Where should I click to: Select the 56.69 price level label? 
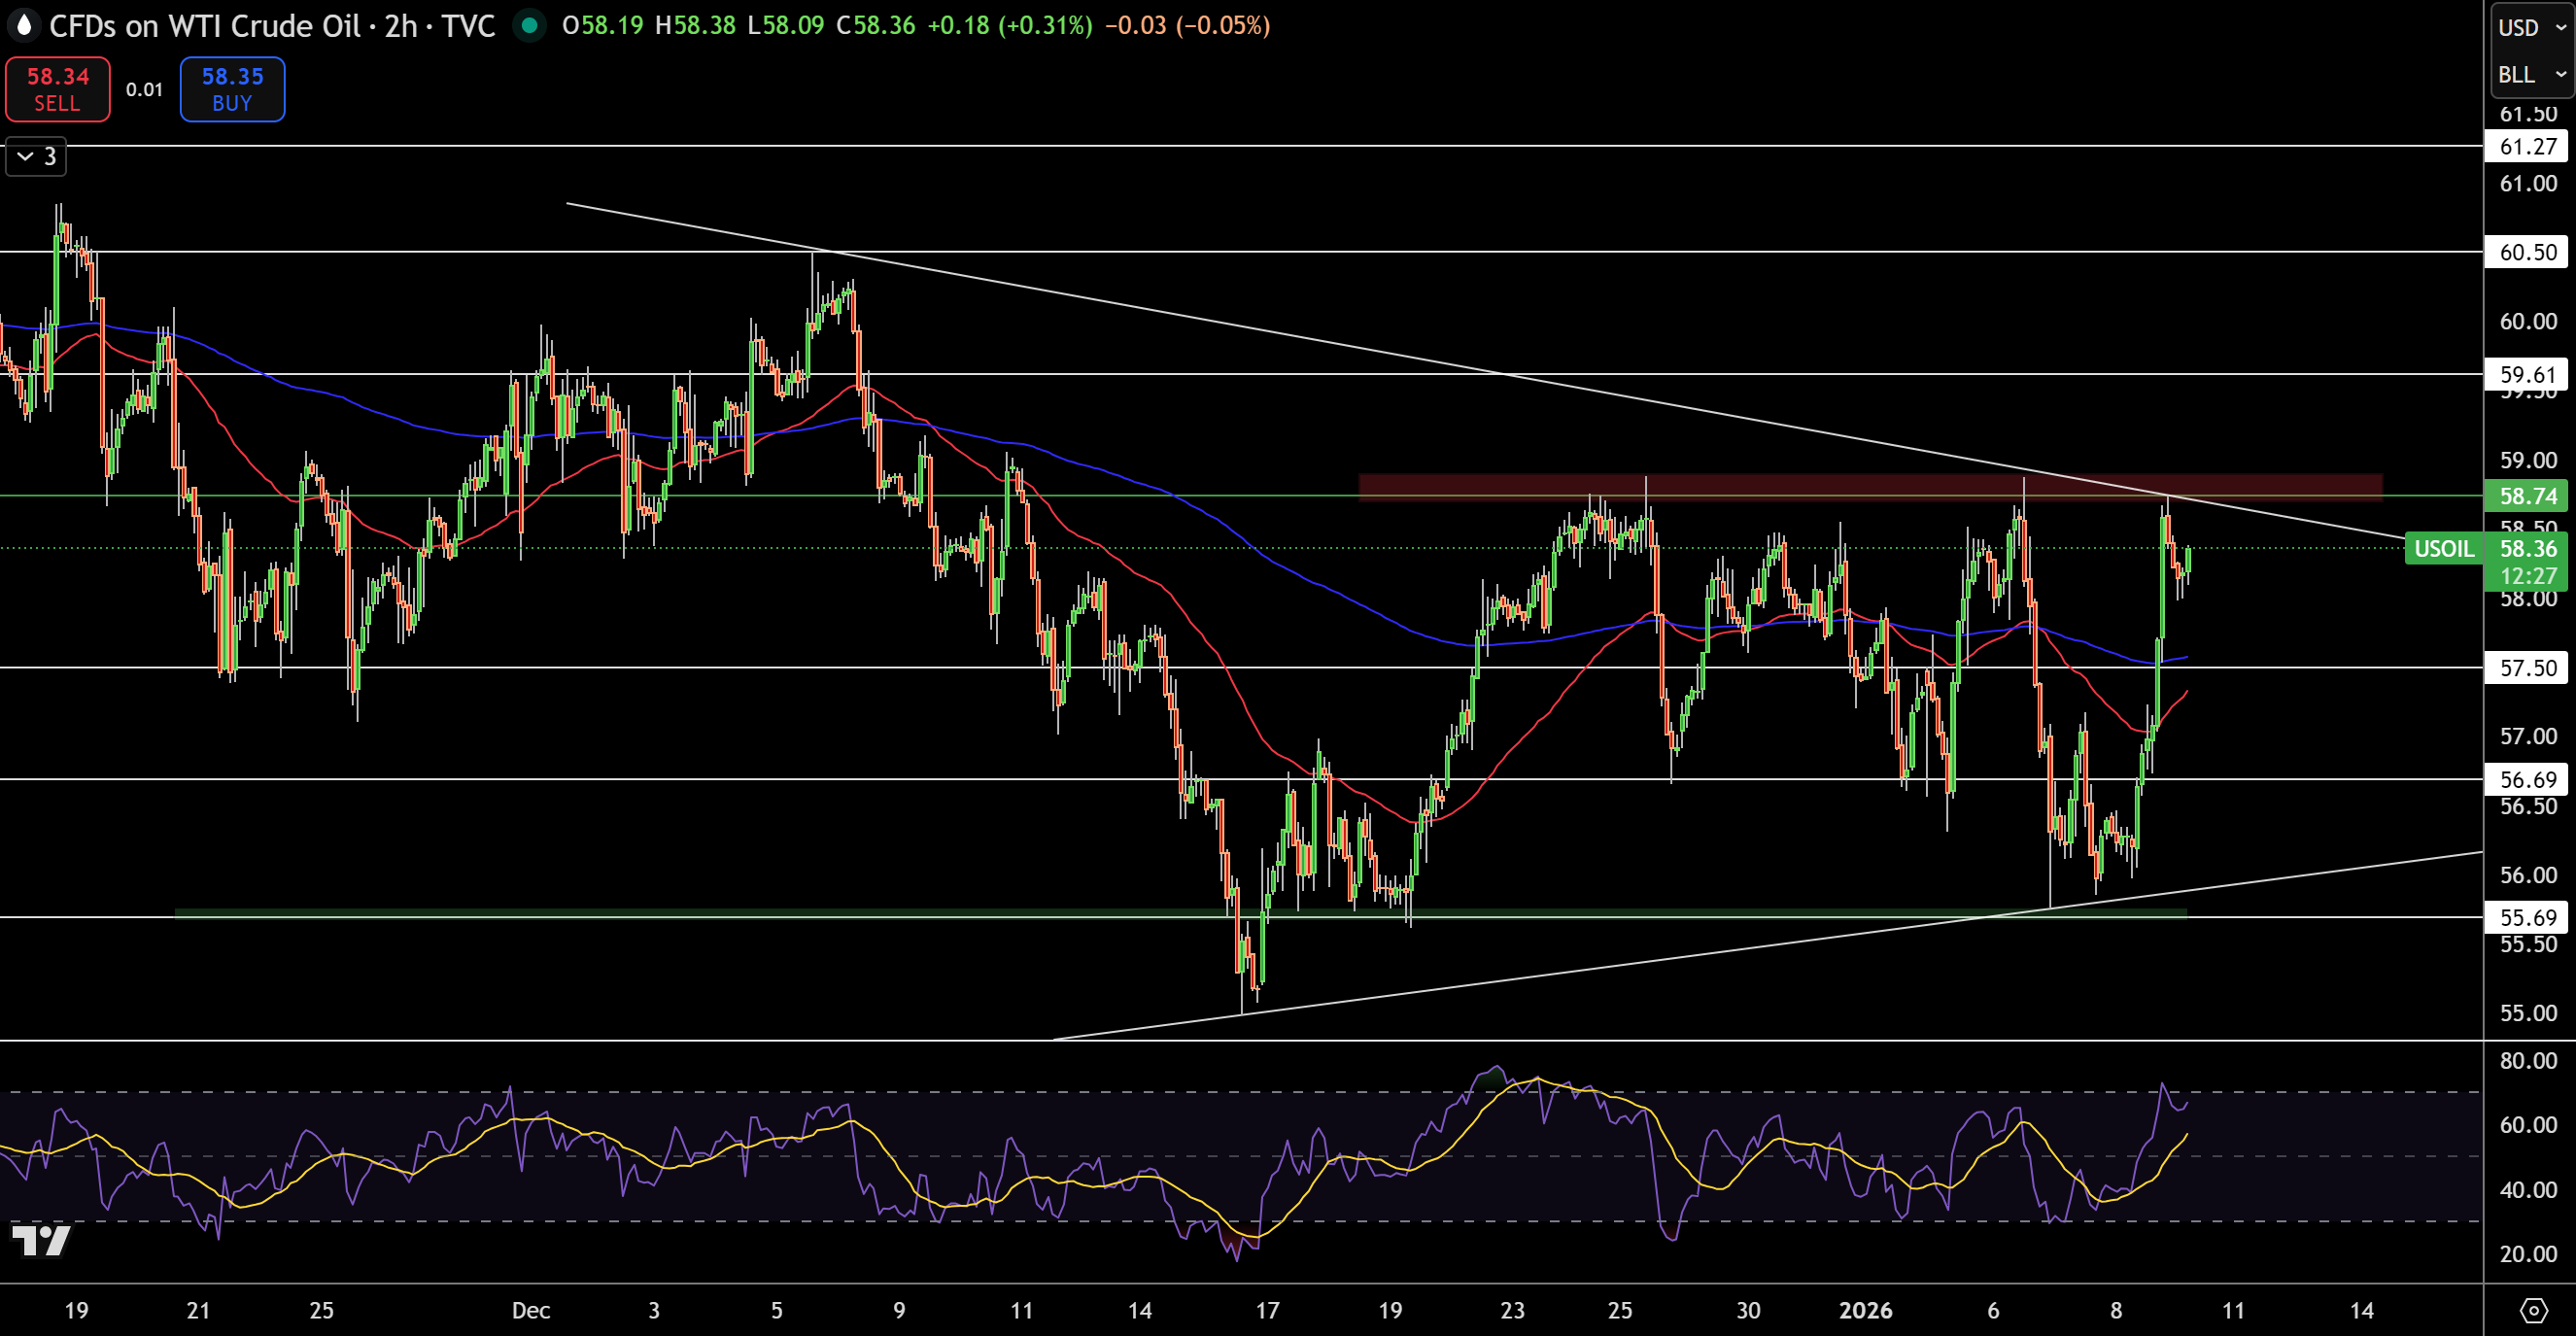(2527, 779)
